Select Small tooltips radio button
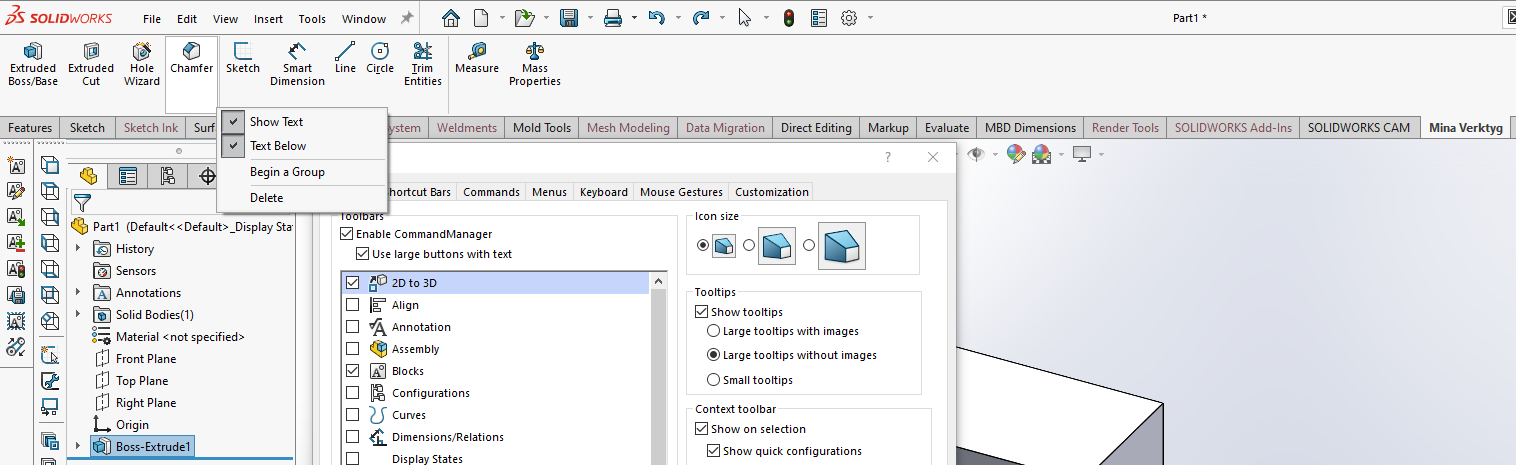This screenshot has height=465, width=1516. pos(713,380)
